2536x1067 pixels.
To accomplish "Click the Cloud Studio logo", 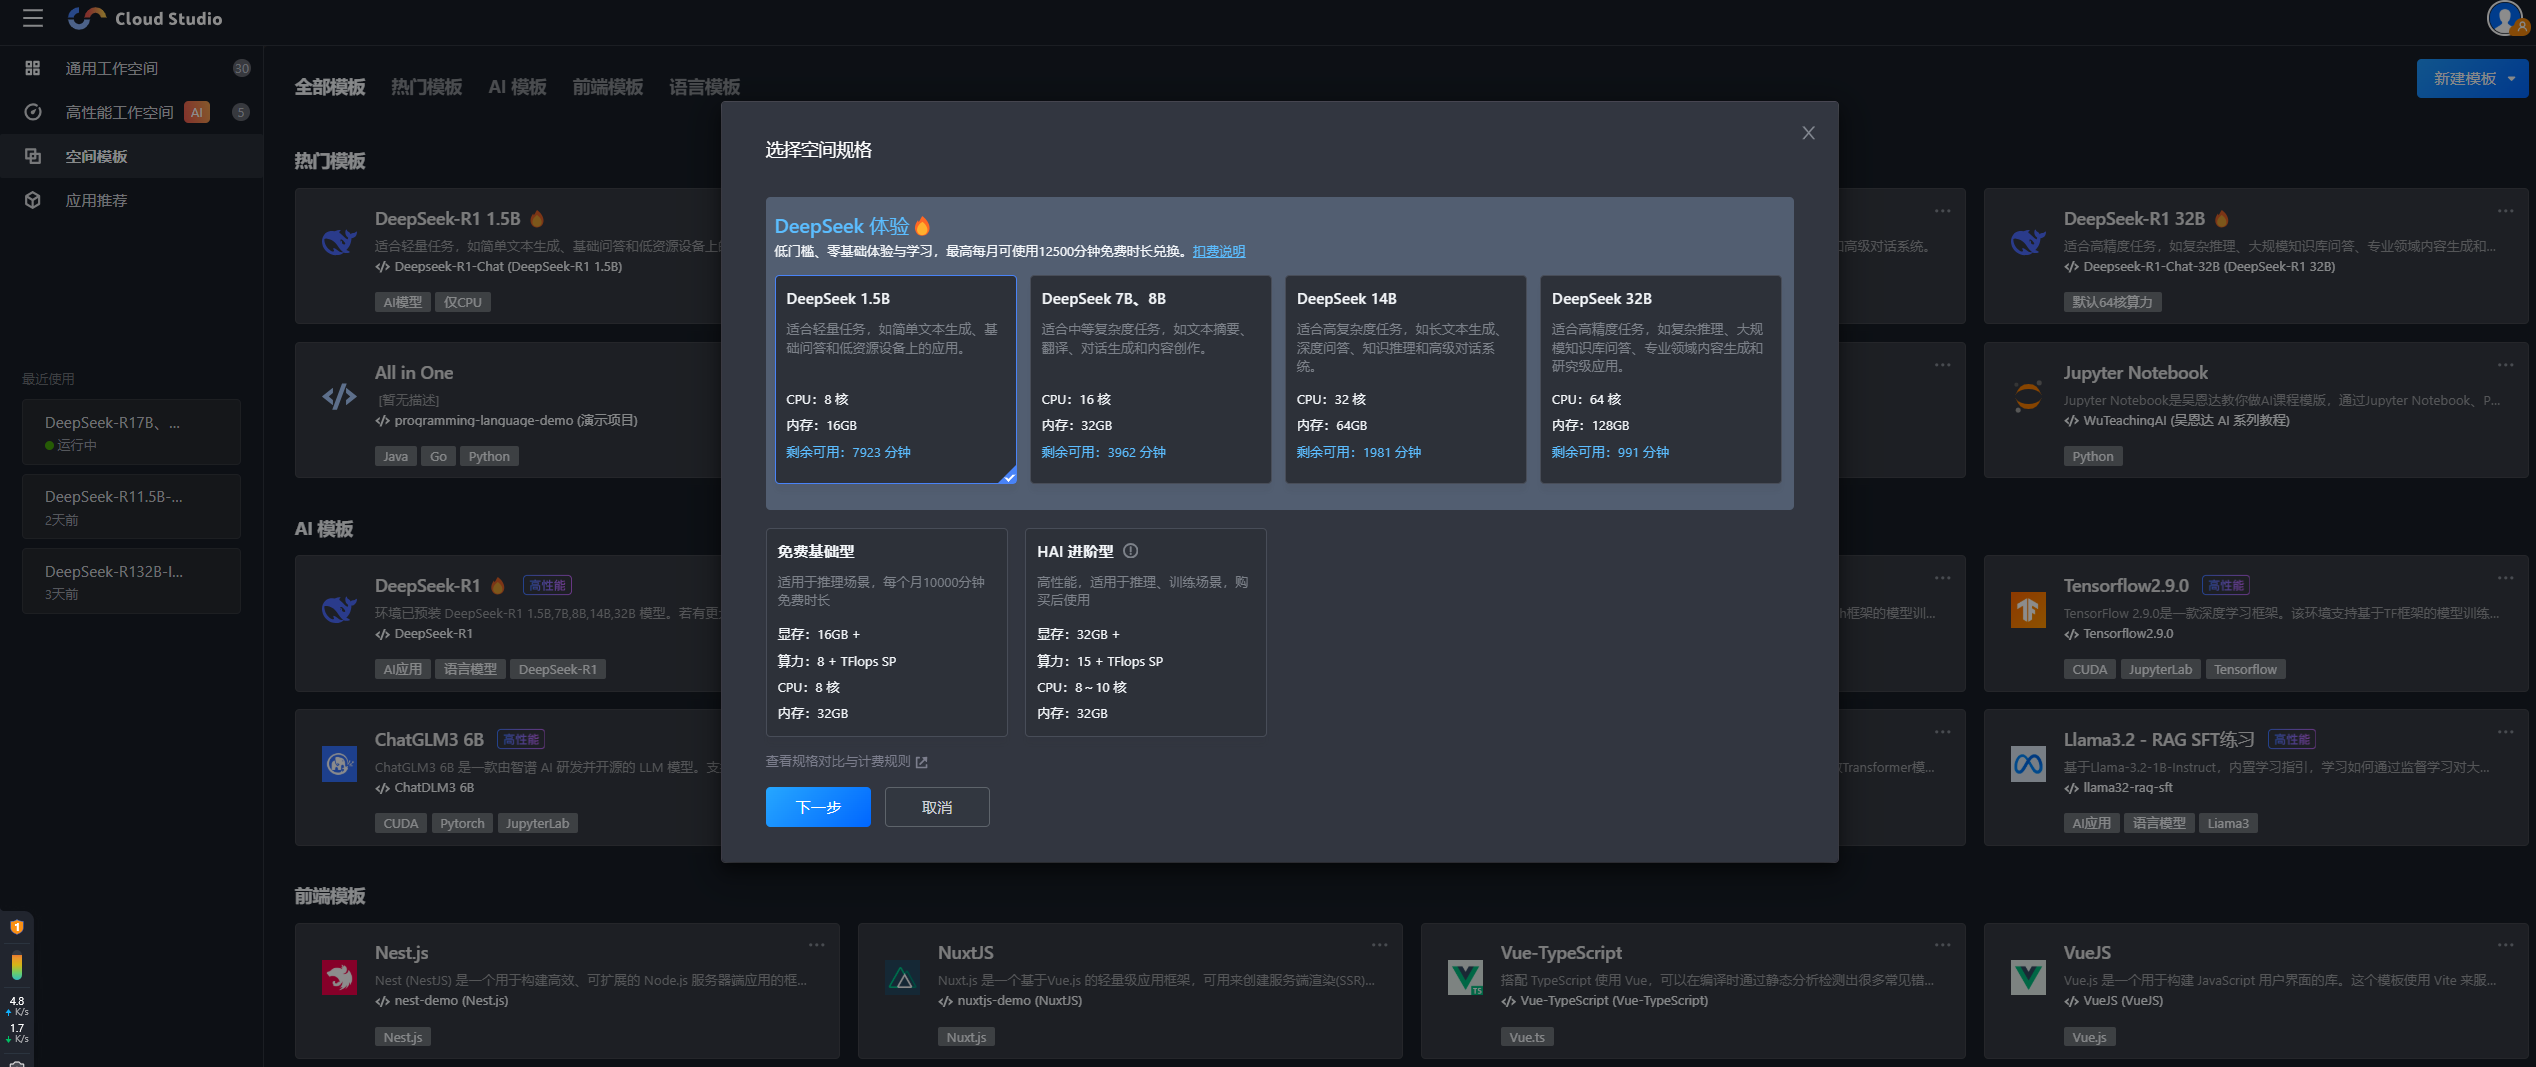I will tap(146, 18).
